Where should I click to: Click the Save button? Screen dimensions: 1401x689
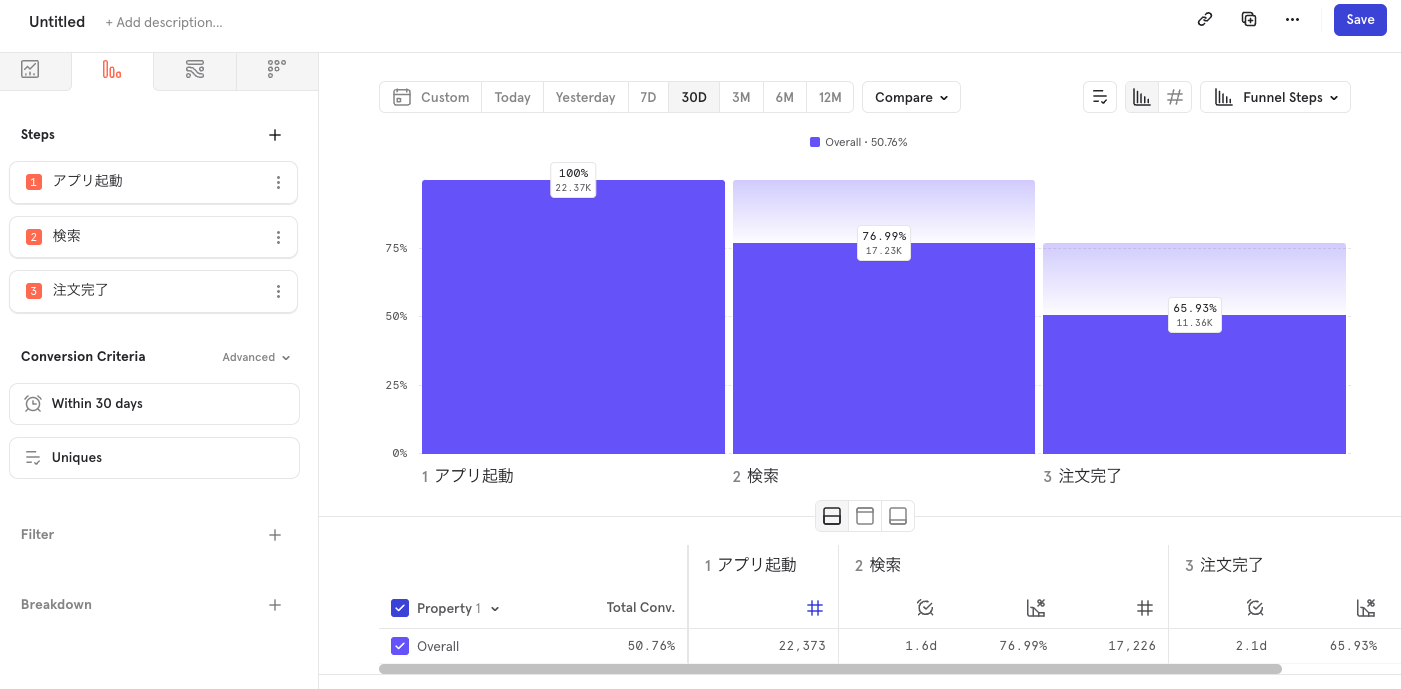tap(1360, 19)
